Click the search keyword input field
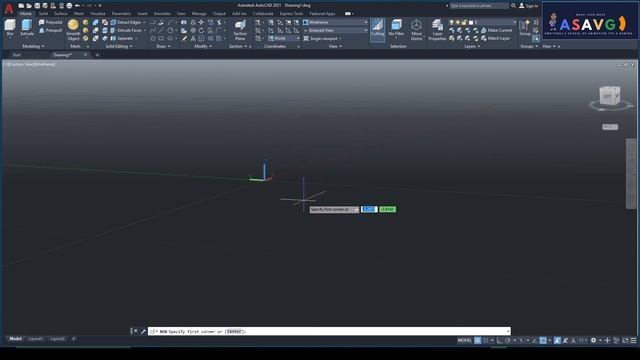640x360 pixels. pyautogui.click(x=479, y=6)
